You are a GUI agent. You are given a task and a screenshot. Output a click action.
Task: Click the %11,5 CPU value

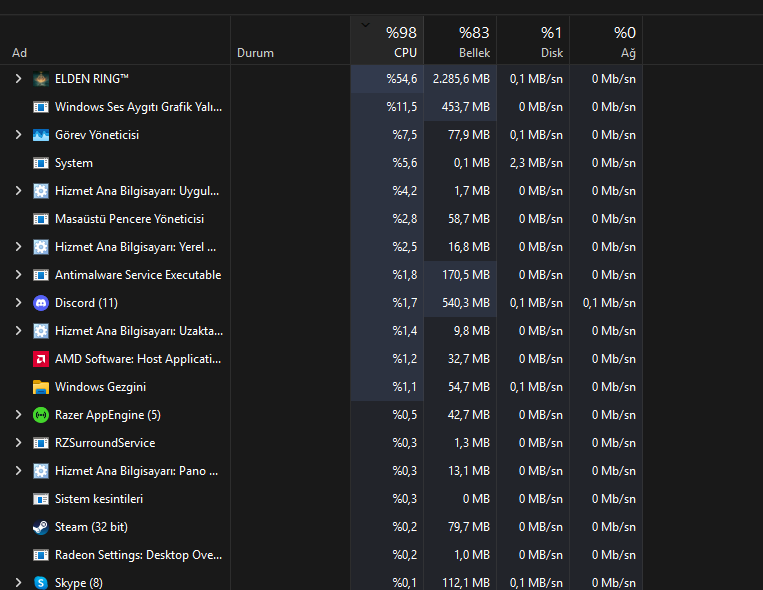pyautogui.click(x=401, y=107)
